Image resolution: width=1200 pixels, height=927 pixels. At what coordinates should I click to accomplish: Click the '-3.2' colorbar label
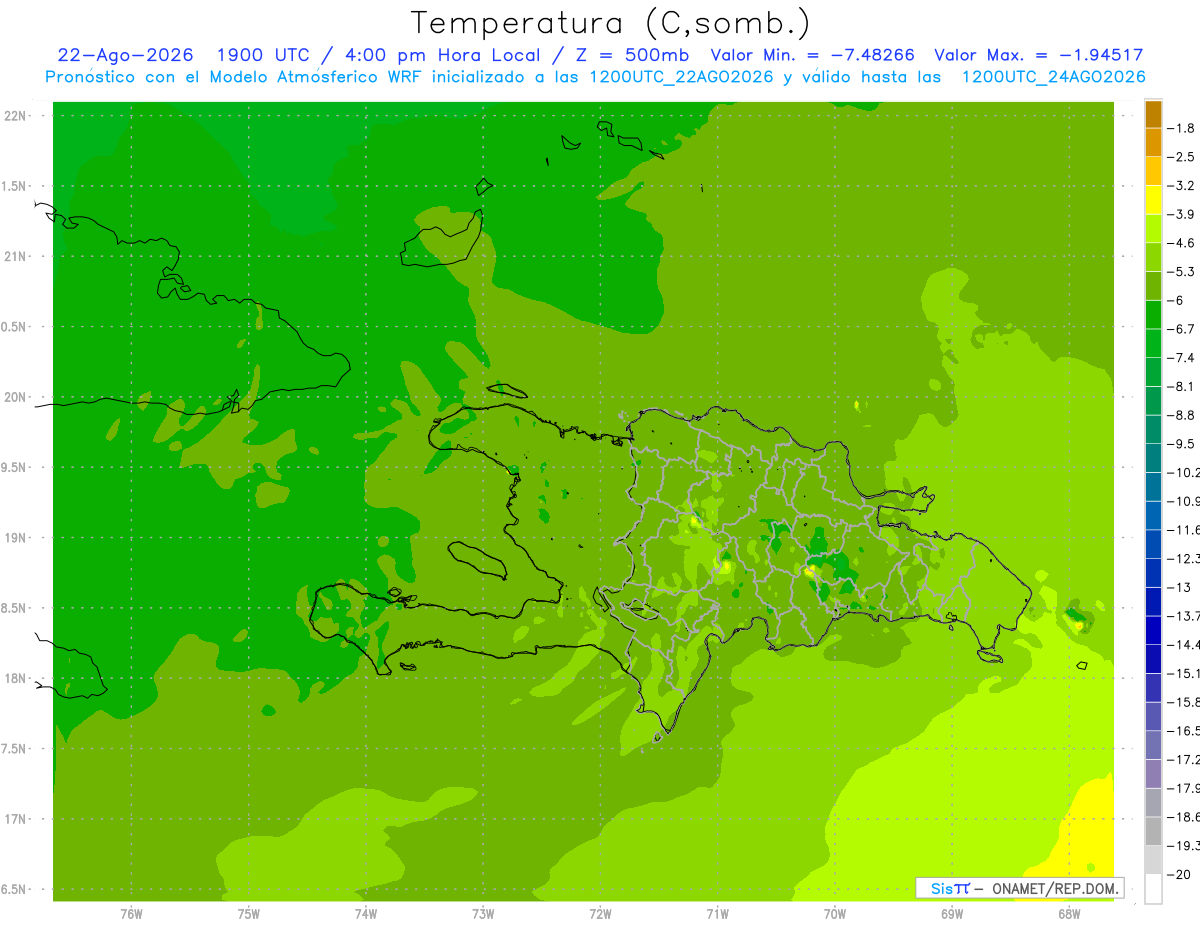(1182, 186)
